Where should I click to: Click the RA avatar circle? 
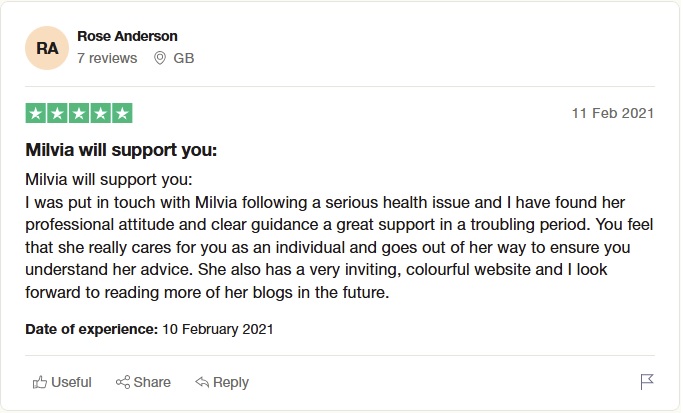[x=47, y=47]
